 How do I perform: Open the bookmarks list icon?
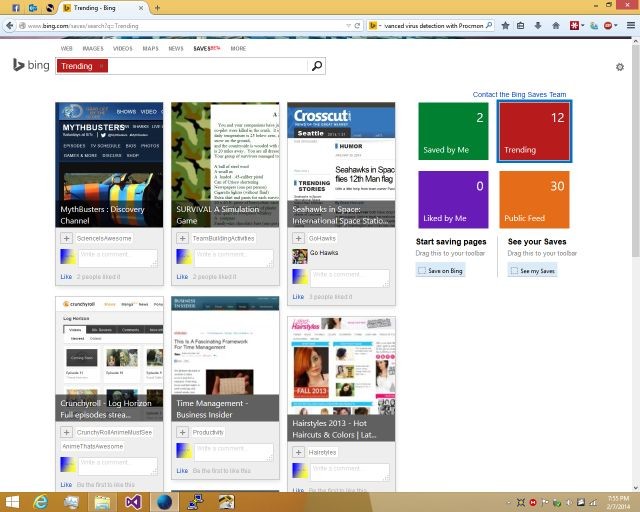click(x=520, y=26)
